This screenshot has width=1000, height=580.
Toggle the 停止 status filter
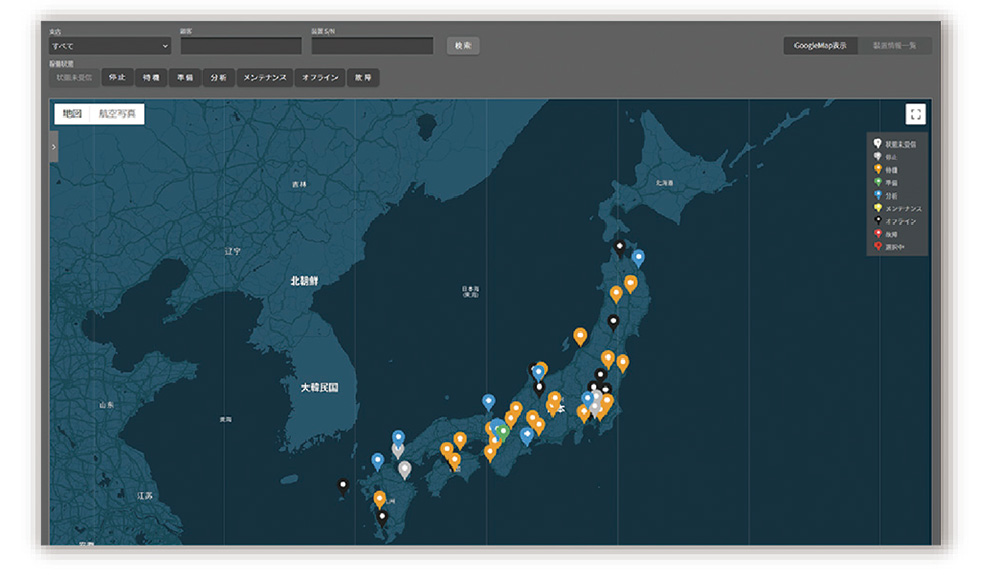pyautogui.click(x=117, y=78)
